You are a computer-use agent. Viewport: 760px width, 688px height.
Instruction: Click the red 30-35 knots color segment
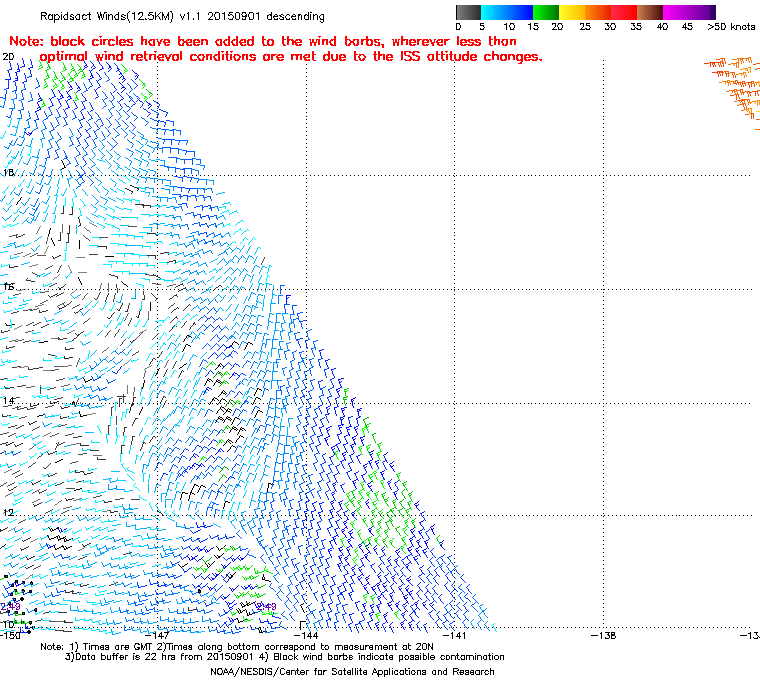[x=624, y=12]
